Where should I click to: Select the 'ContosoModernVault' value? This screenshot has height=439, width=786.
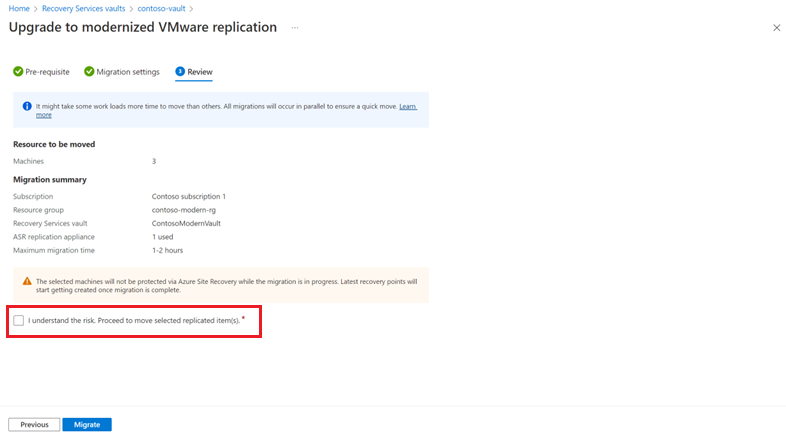186,224
